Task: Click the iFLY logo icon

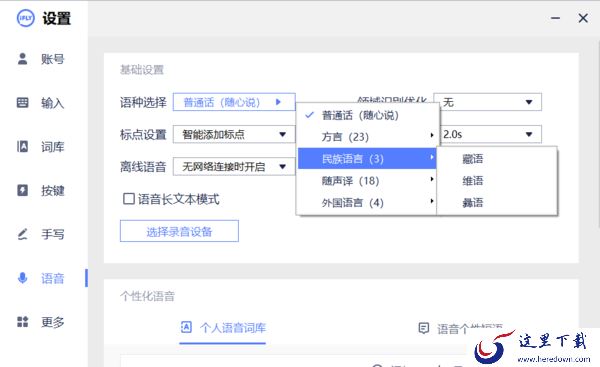Action: 26,18
